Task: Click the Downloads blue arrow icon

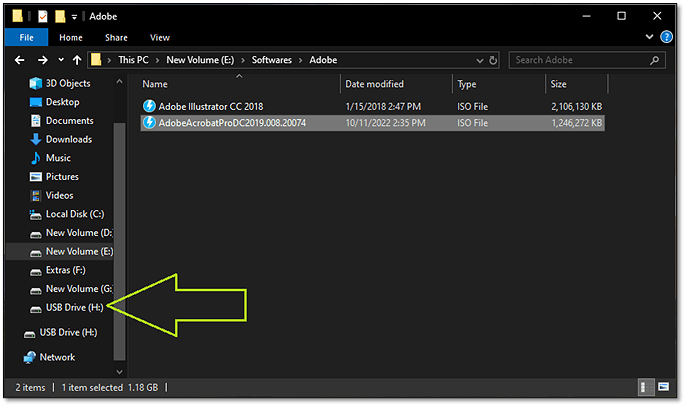Action: click(x=35, y=139)
